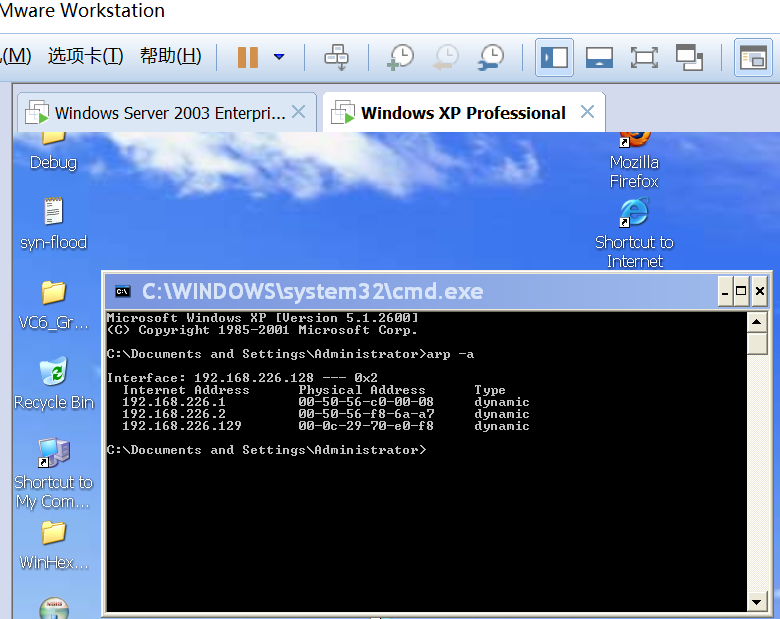This screenshot has height=619, width=780.
Task: Open cmd.exe window system menu icon
Action: tap(122, 292)
